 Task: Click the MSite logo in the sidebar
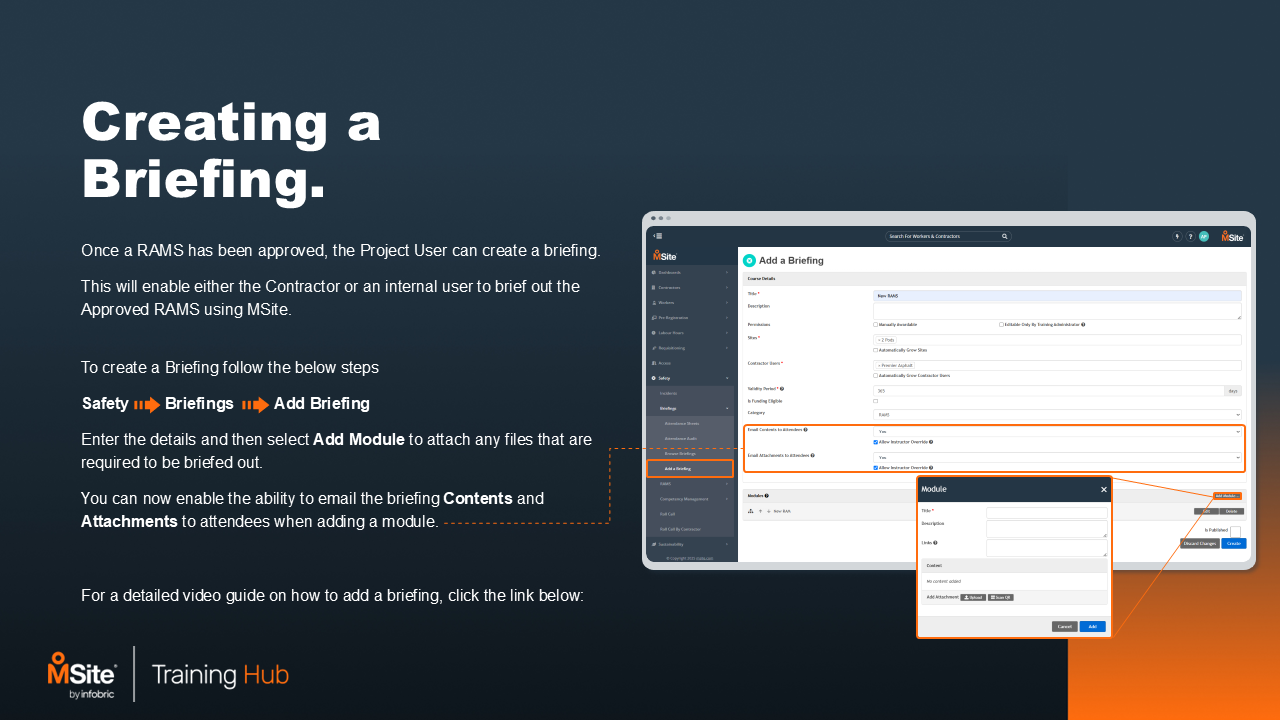coord(665,256)
